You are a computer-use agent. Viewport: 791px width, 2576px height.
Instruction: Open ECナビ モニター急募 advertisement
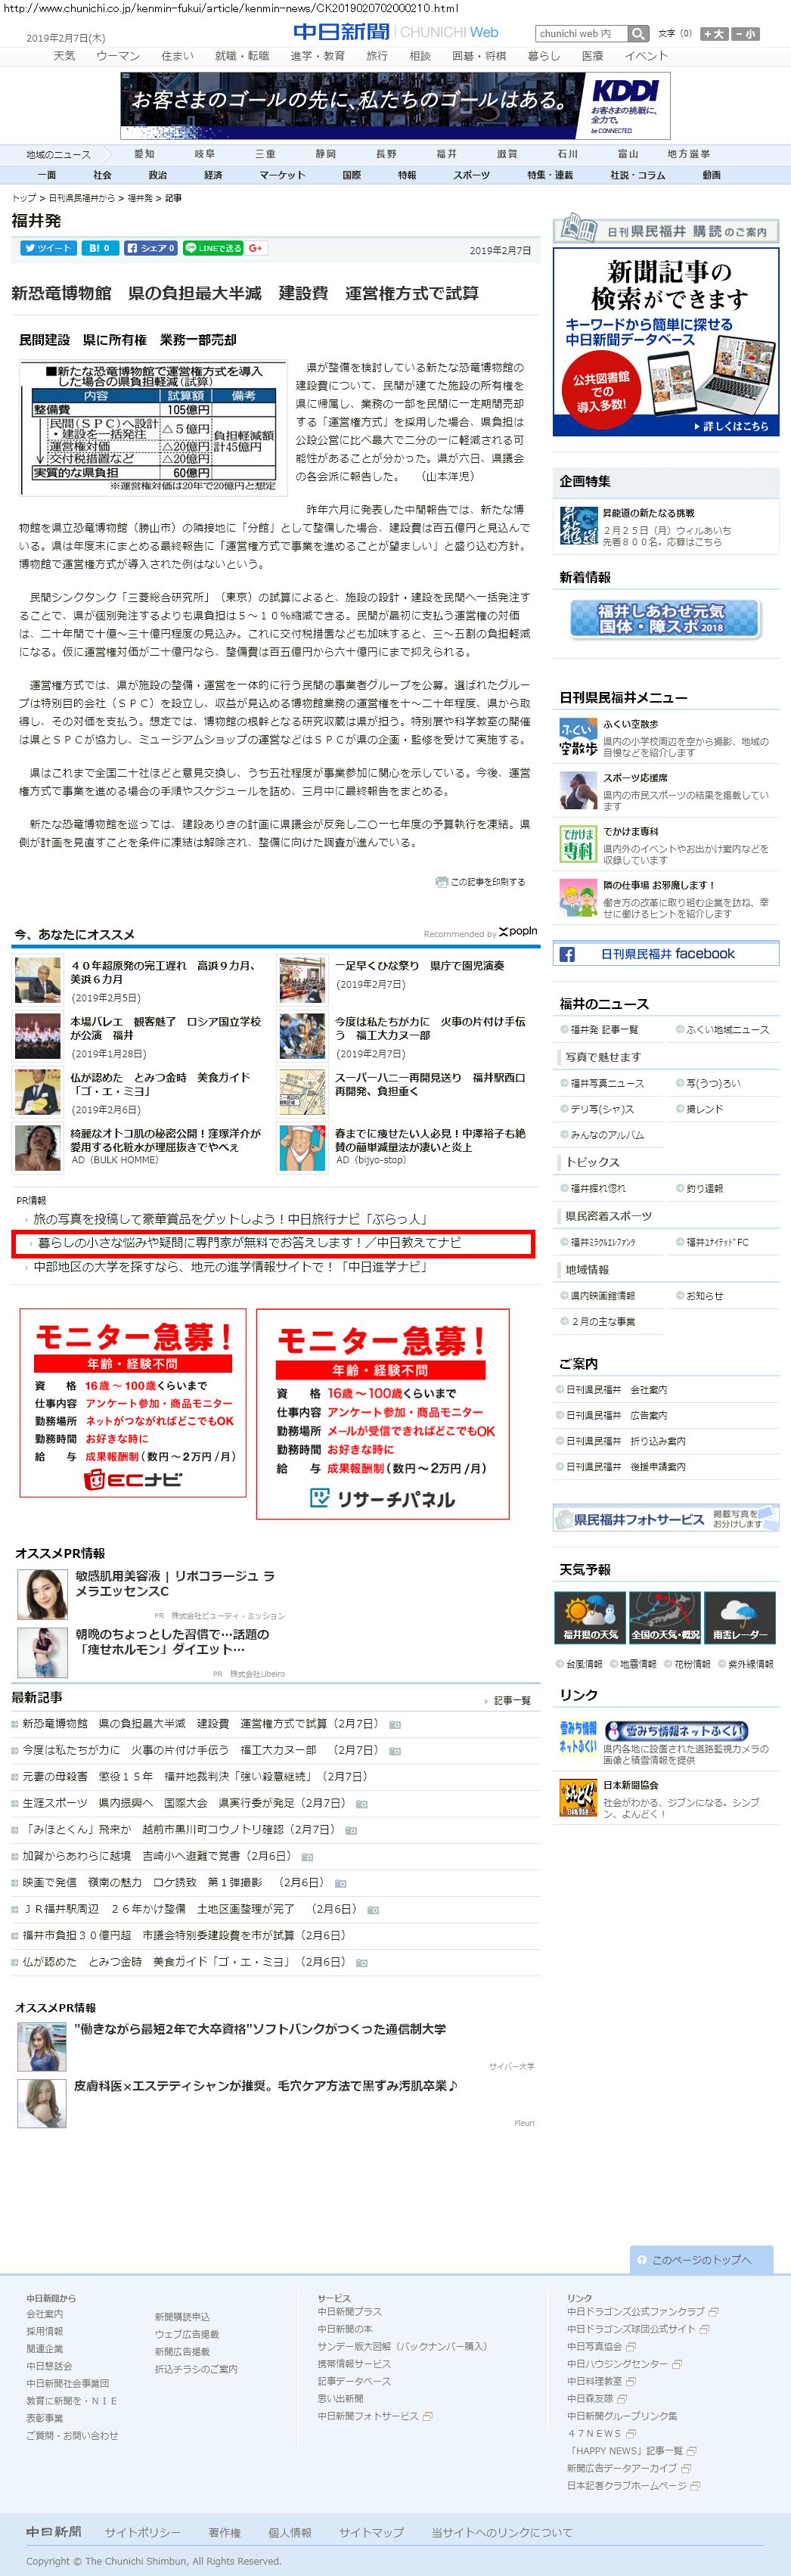pos(133,1403)
